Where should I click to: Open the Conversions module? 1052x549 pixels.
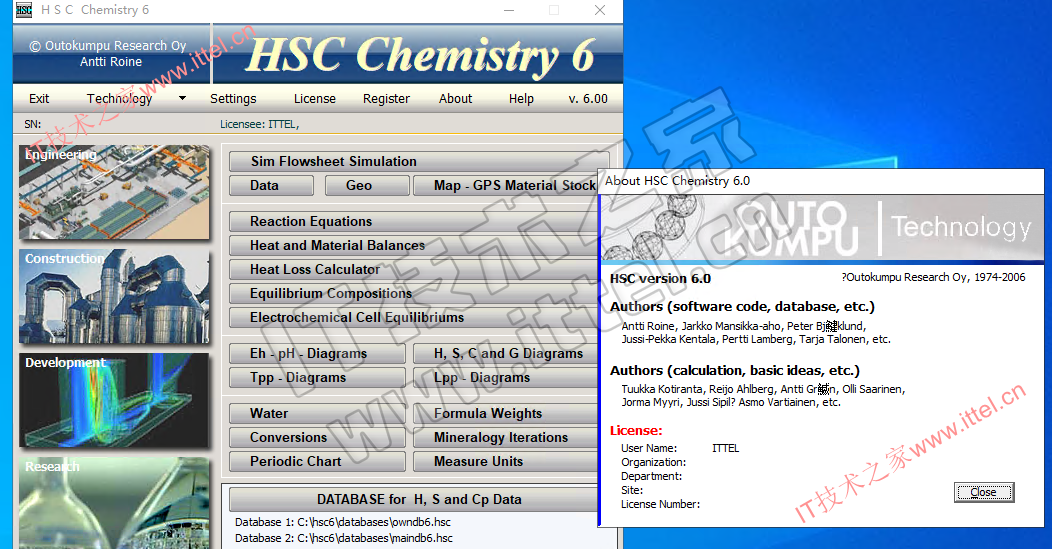pos(317,438)
